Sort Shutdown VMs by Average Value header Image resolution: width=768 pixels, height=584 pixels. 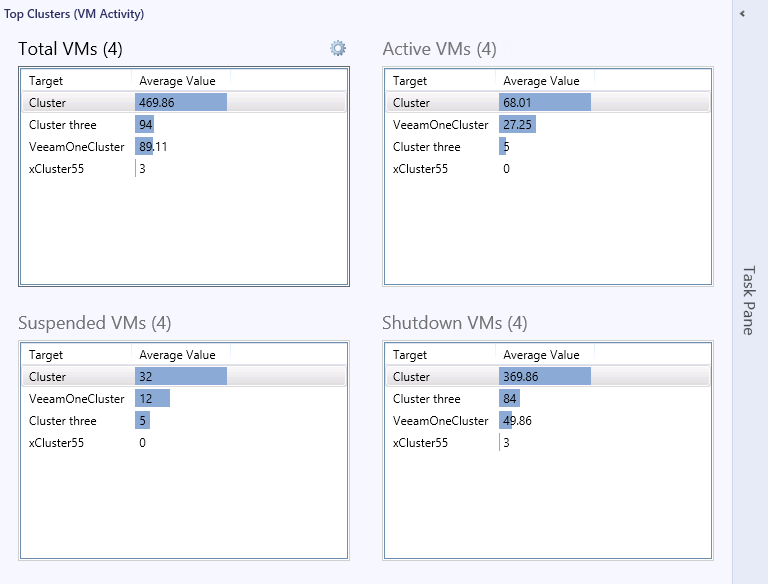tap(541, 355)
